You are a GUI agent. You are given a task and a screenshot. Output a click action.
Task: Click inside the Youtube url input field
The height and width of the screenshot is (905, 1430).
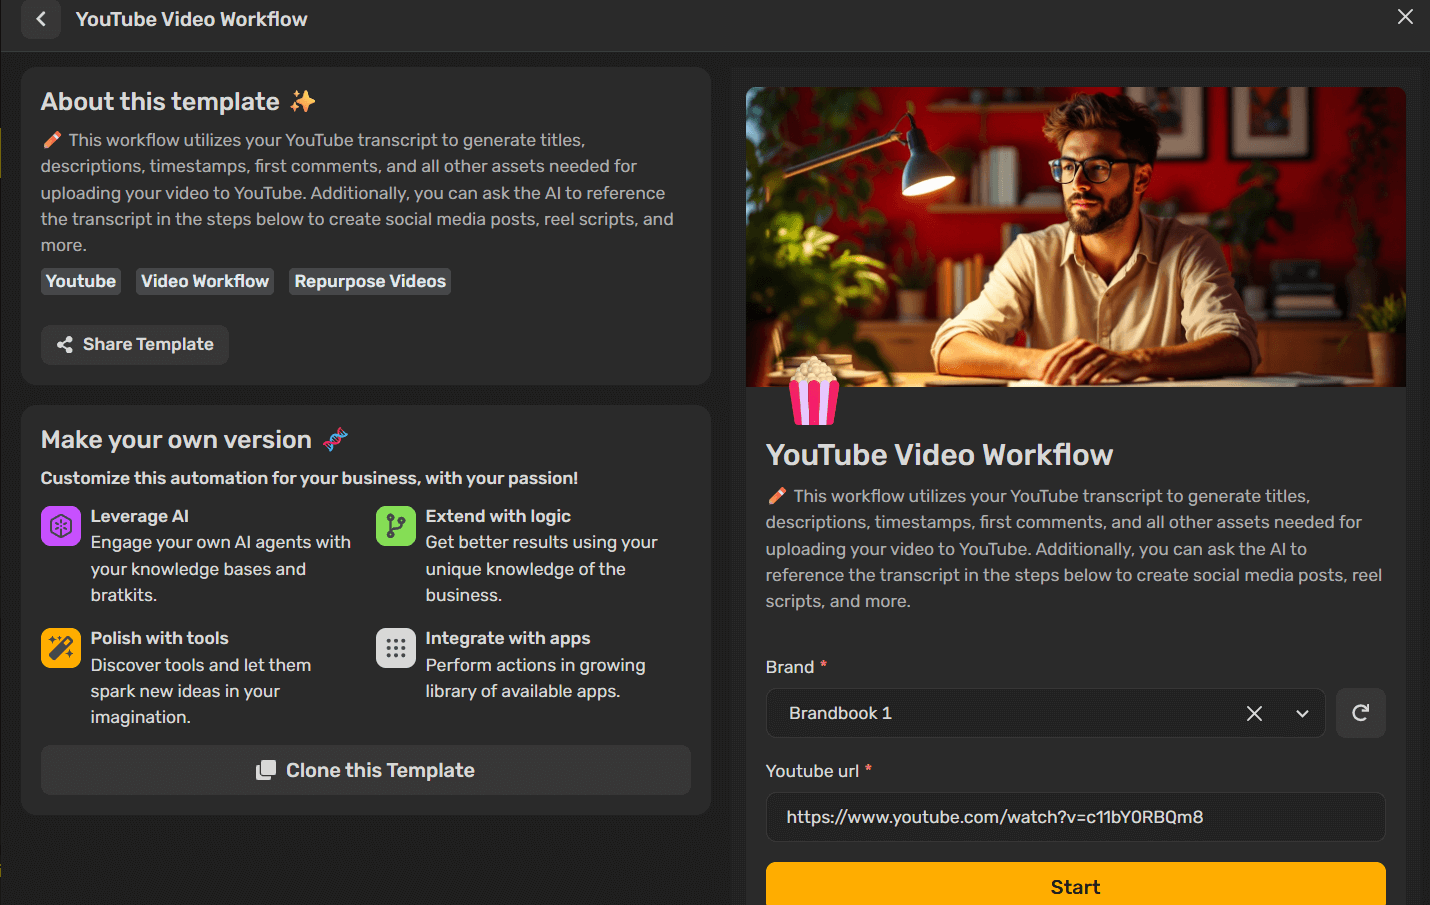point(1075,817)
